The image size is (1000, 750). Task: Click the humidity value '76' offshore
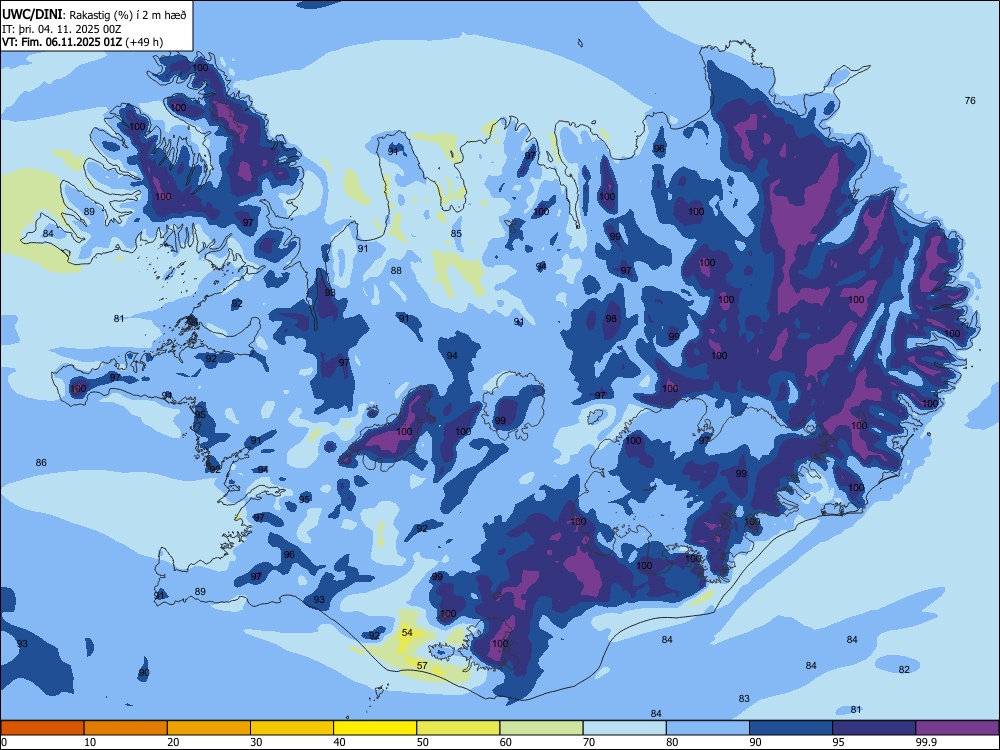pos(970,100)
